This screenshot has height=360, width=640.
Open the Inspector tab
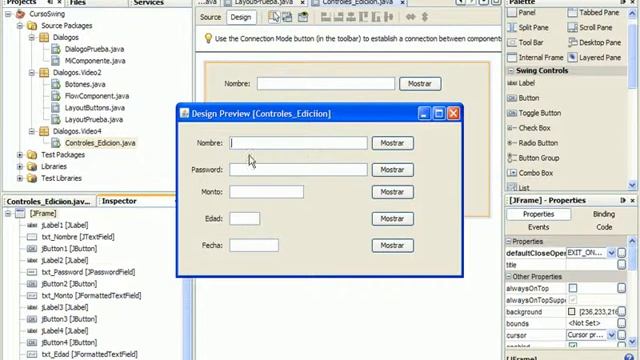(119, 201)
